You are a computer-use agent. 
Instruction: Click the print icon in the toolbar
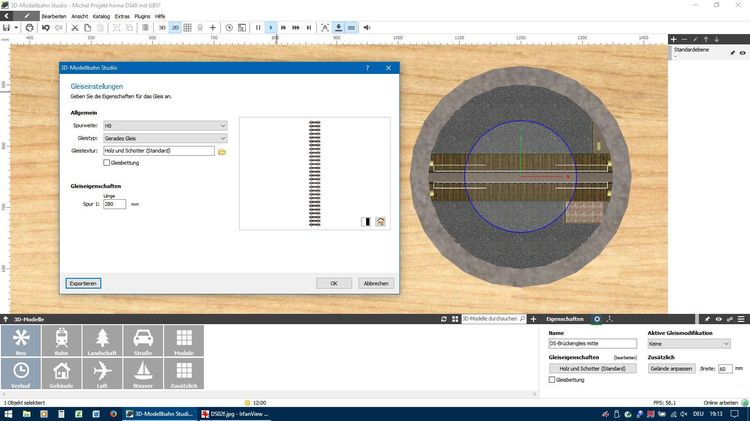coord(29,28)
